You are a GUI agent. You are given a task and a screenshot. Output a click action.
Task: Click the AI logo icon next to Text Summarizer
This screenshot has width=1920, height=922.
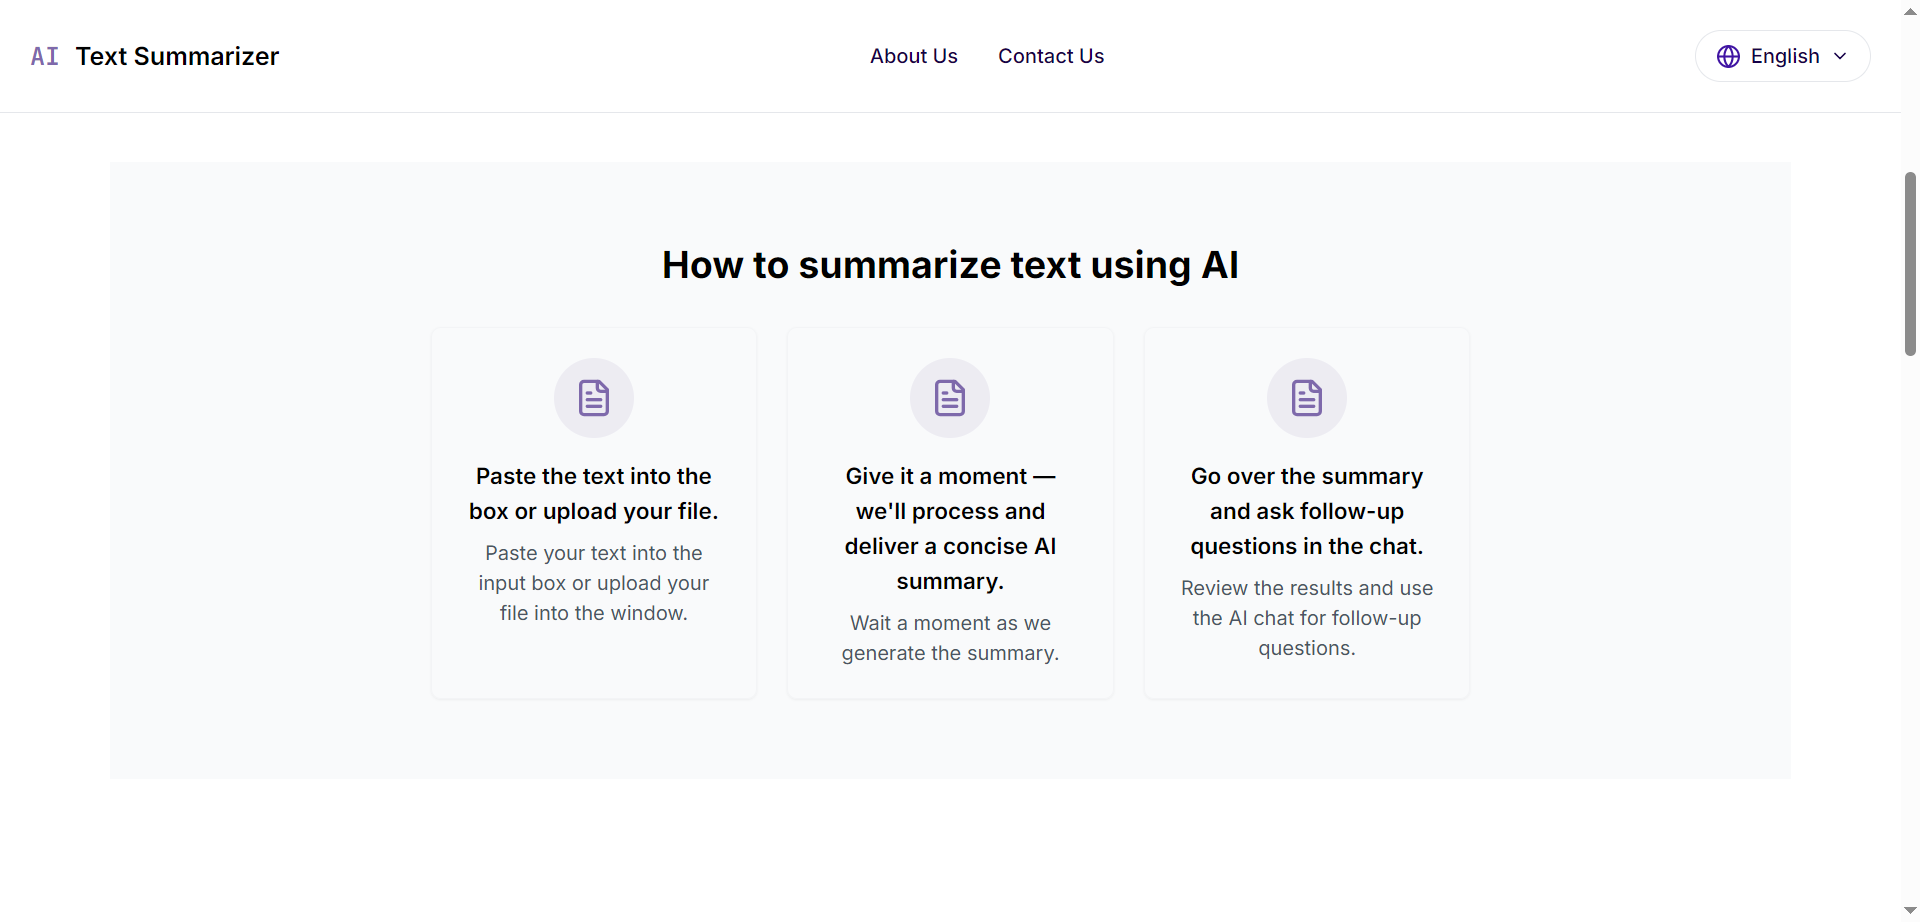pos(44,56)
